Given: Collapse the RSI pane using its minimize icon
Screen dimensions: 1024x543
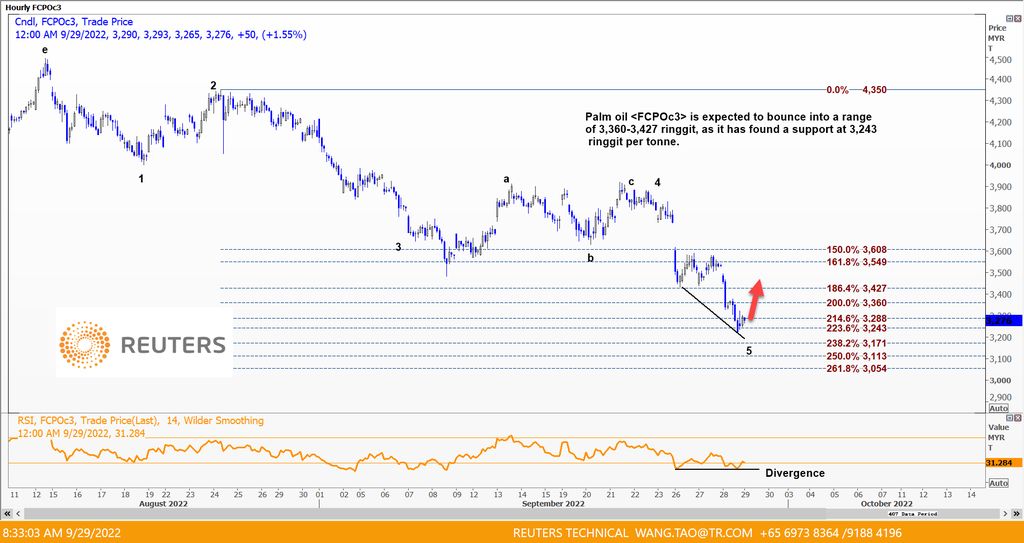Looking at the screenshot, I should 1010,418.
